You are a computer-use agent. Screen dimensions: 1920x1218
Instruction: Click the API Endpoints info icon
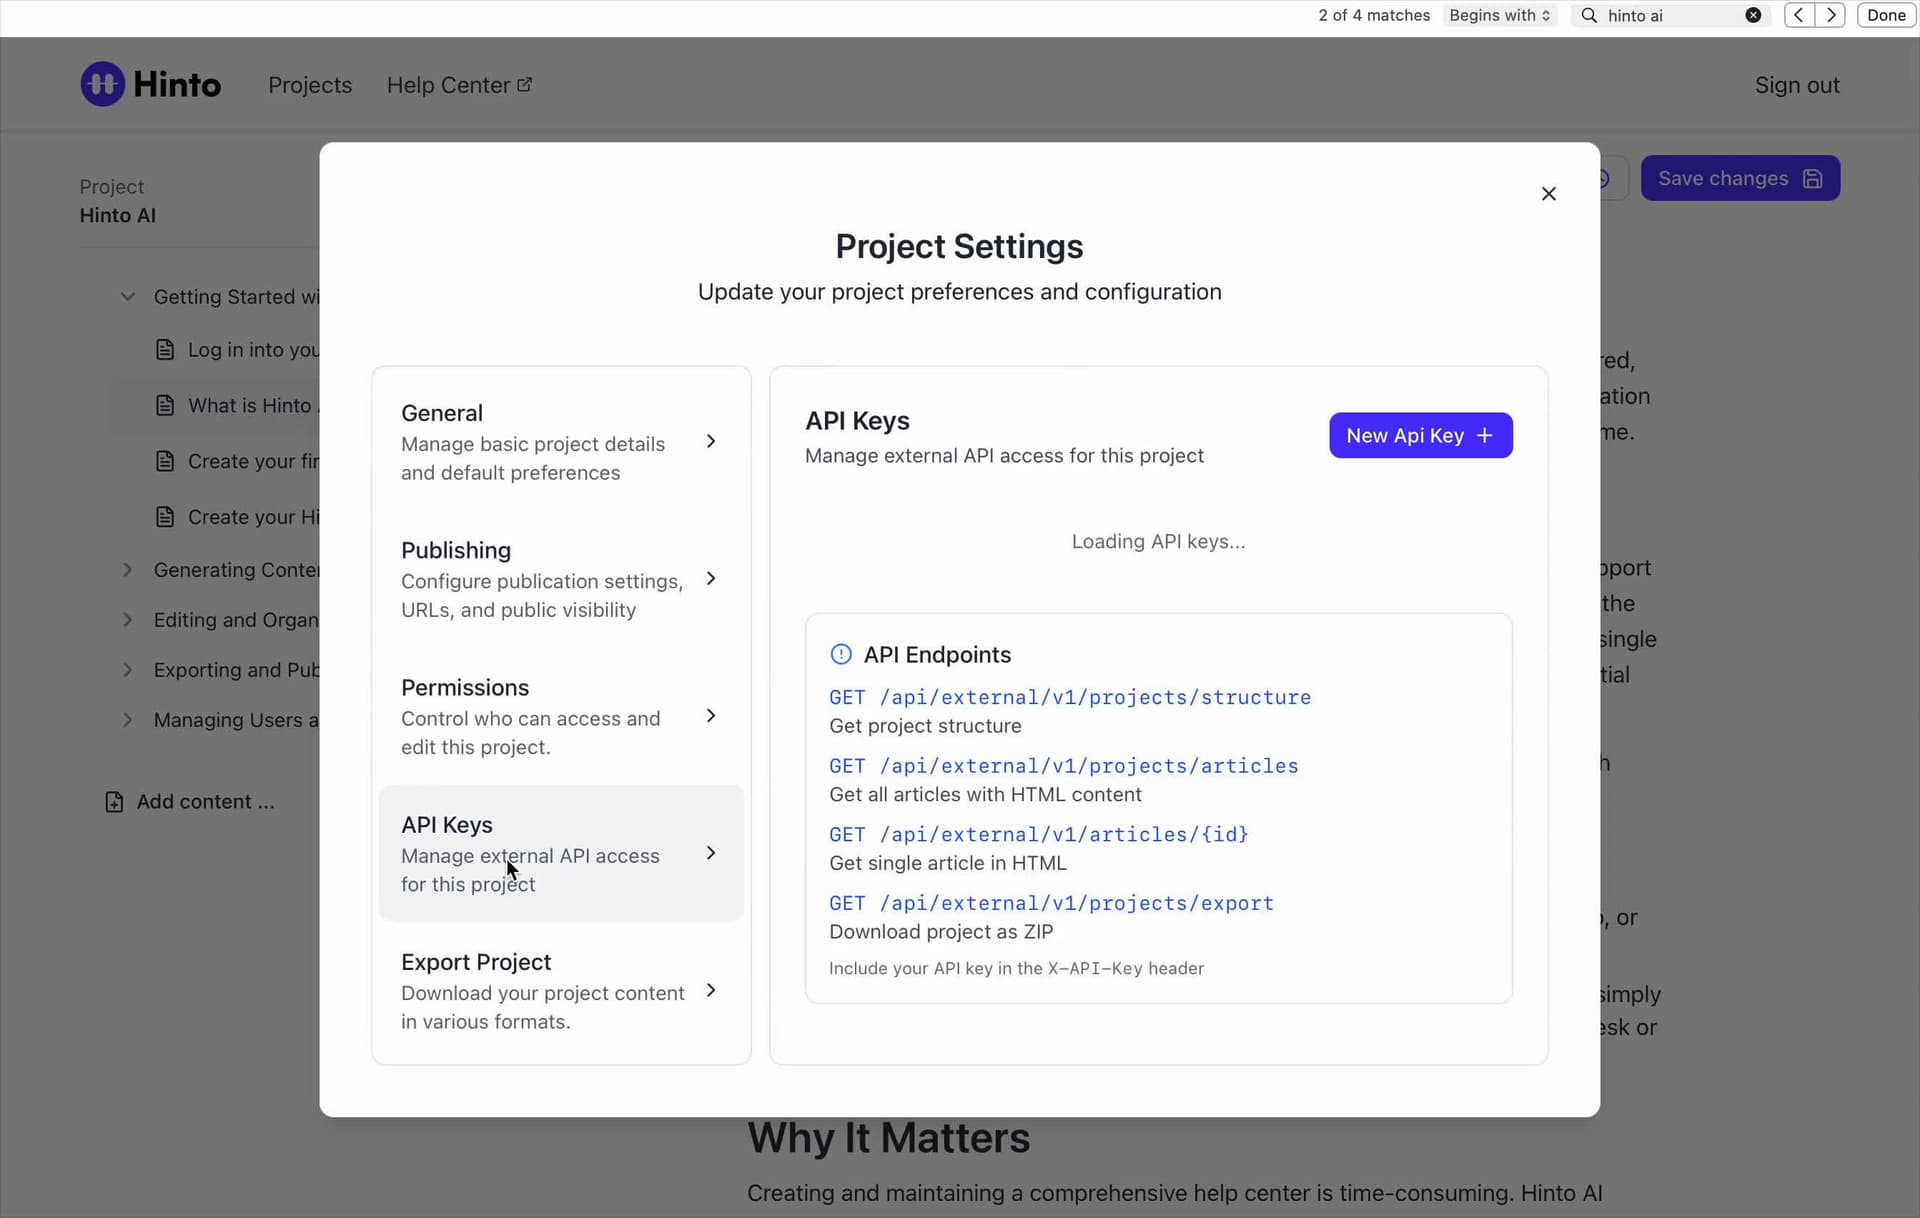(x=841, y=654)
